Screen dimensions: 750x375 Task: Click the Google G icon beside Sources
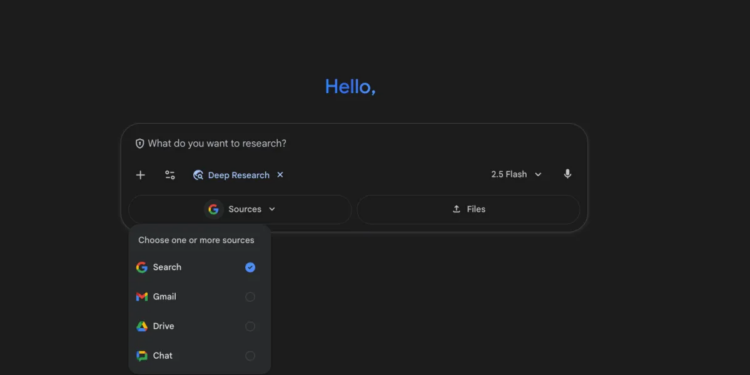tap(213, 209)
